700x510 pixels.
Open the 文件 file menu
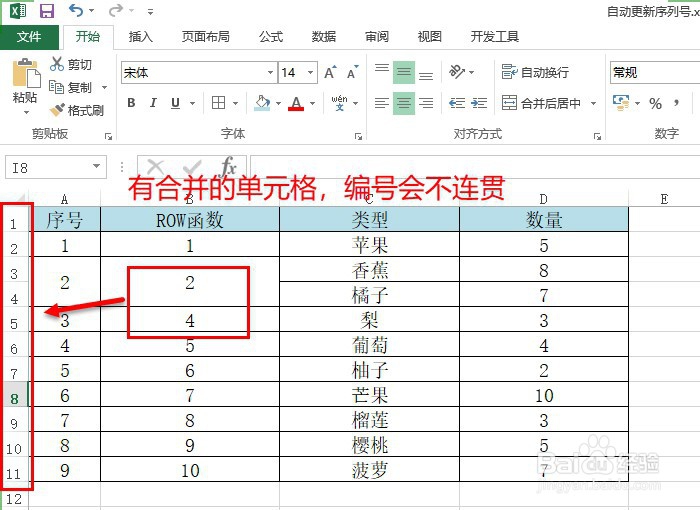29,37
